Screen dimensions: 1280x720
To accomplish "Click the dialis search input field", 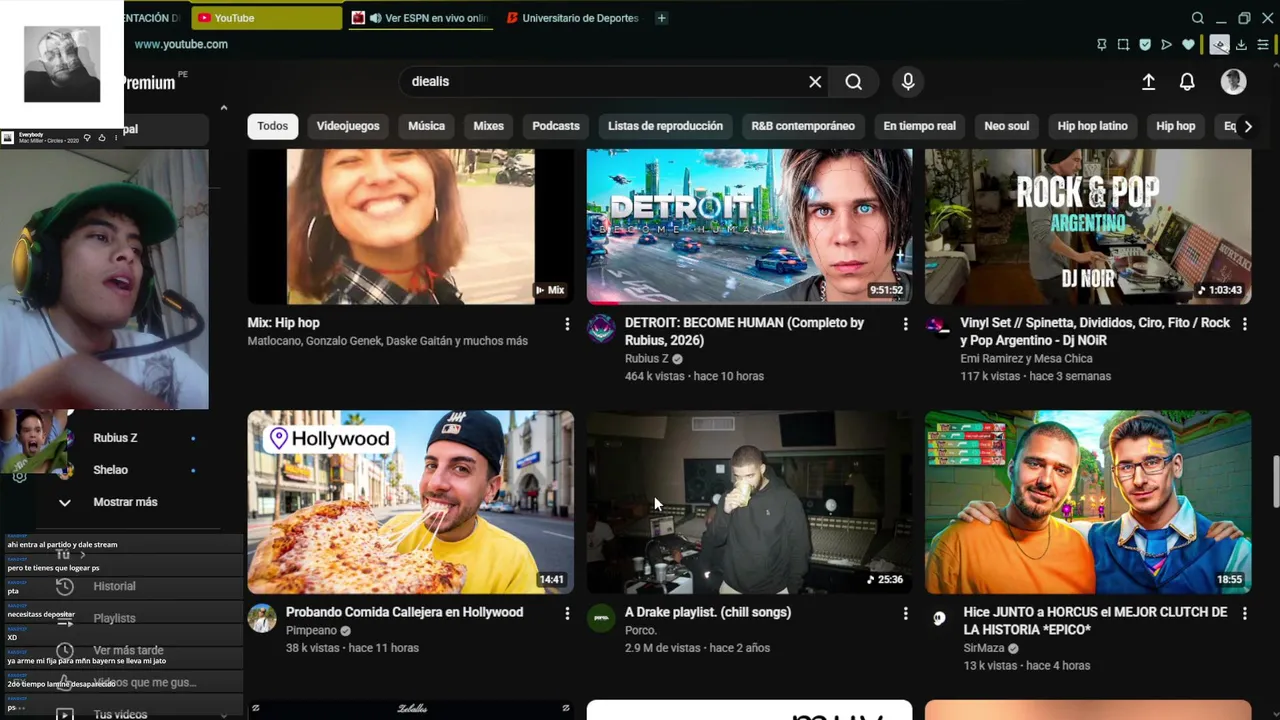I will click(605, 82).
